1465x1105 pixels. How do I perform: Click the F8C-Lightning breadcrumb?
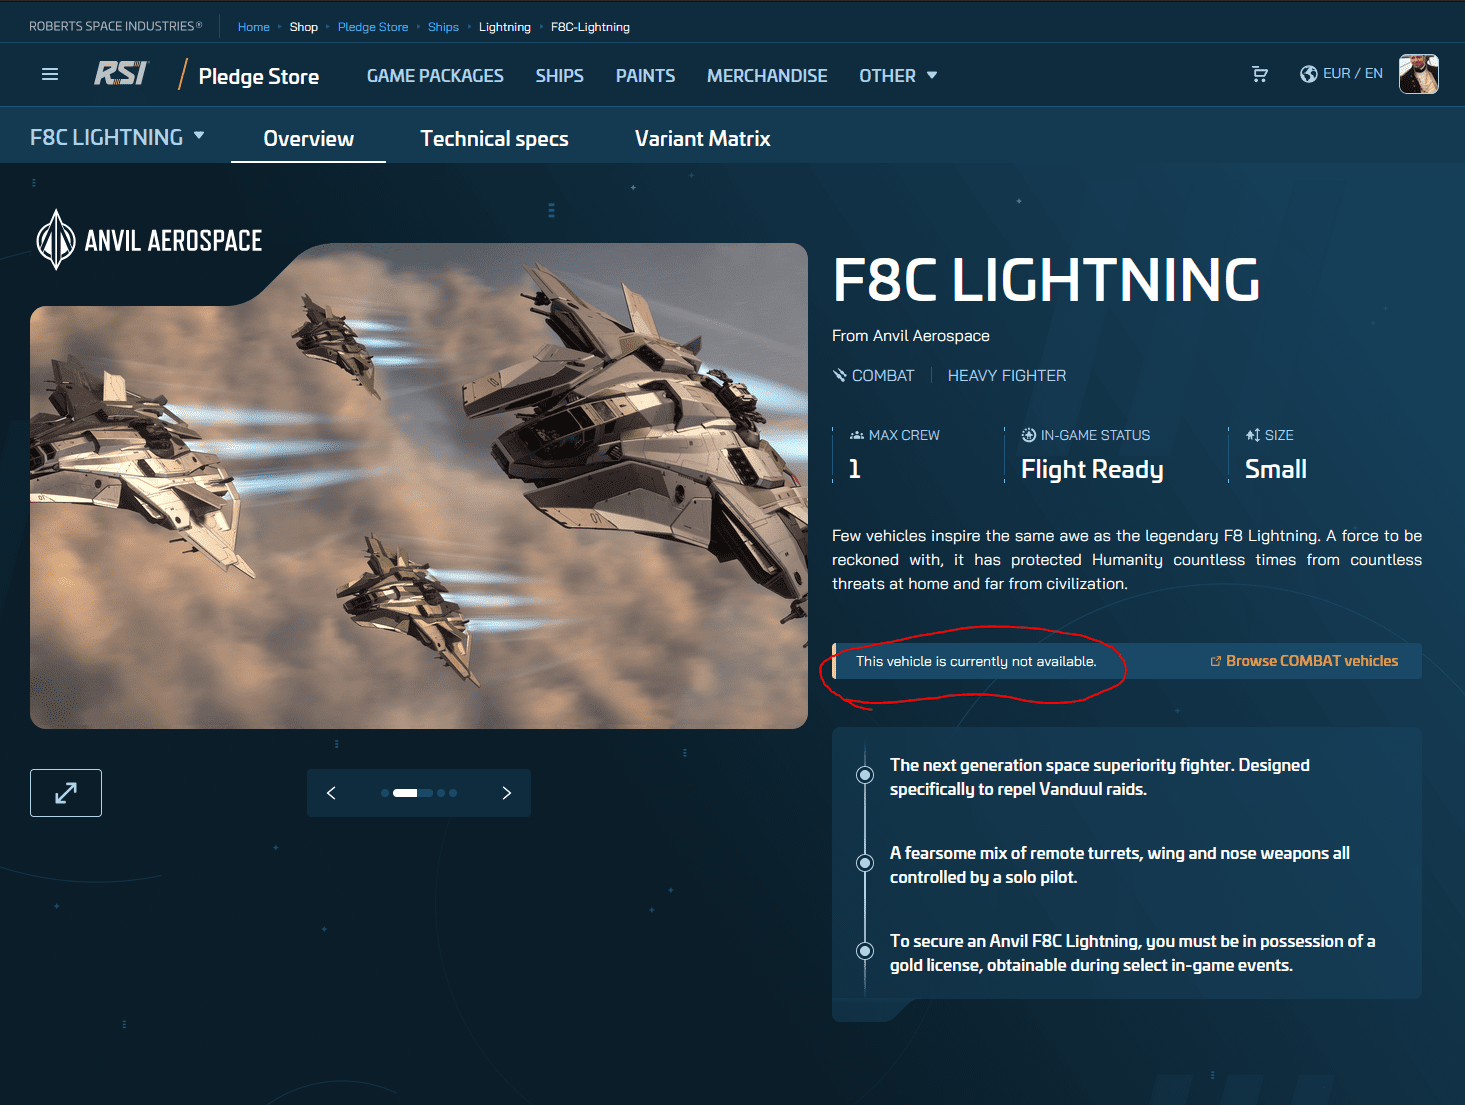point(590,27)
